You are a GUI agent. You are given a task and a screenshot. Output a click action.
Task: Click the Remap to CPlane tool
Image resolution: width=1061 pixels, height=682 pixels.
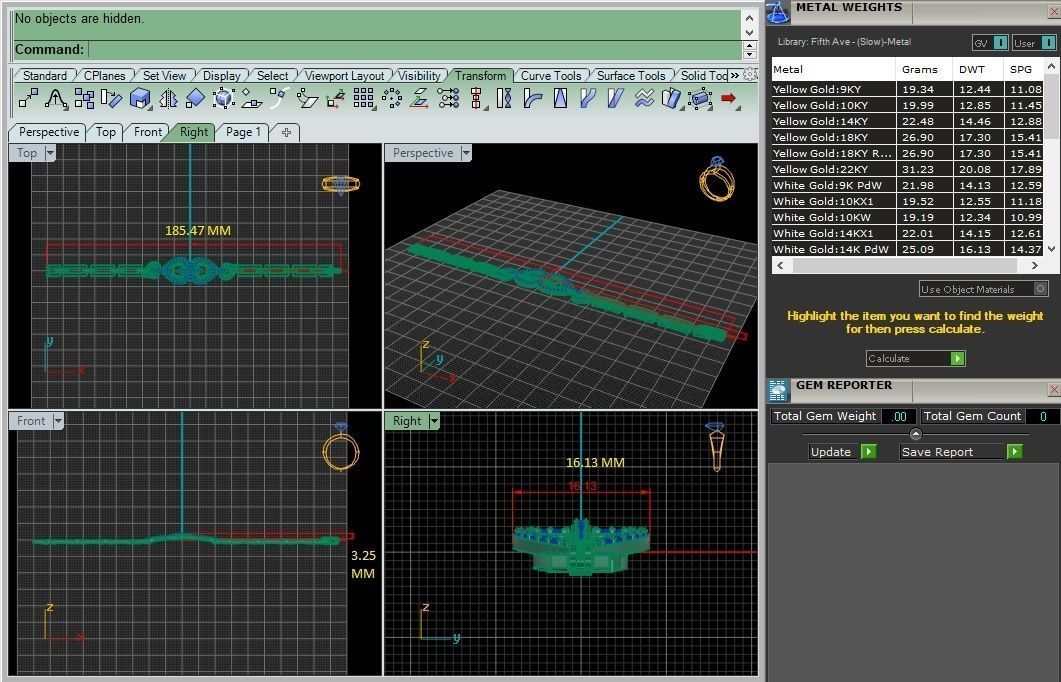(335, 99)
